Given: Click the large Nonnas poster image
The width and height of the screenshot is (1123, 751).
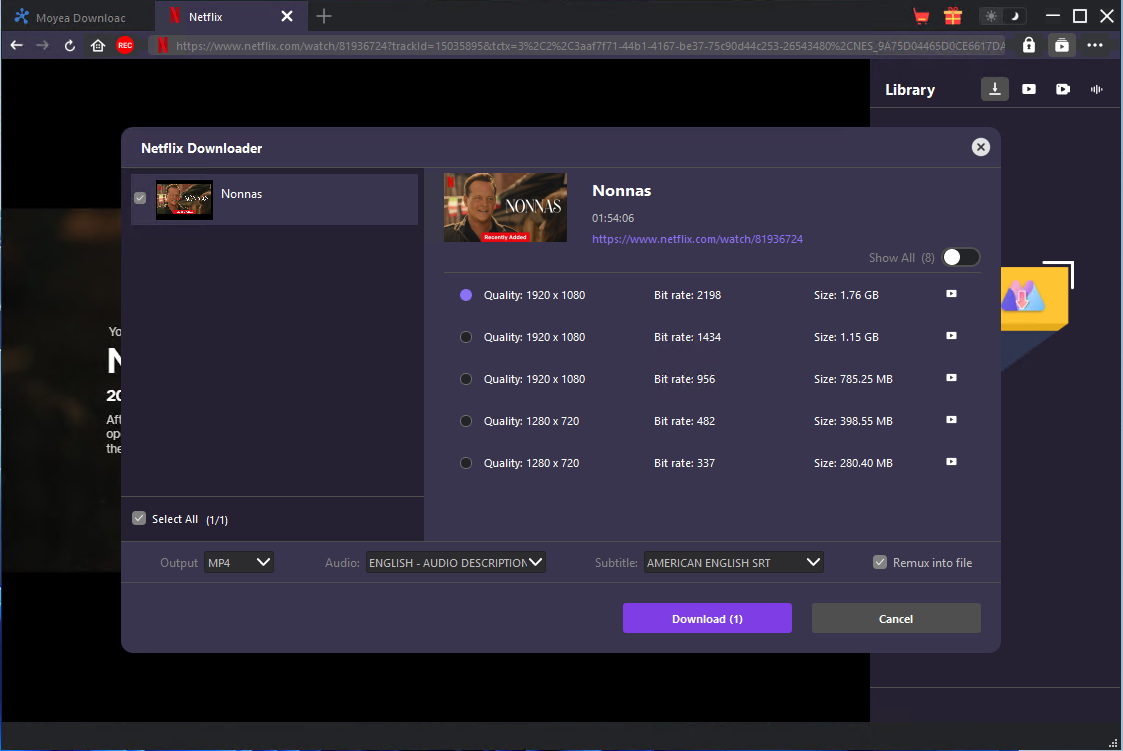Looking at the screenshot, I should tap(505, 208).
